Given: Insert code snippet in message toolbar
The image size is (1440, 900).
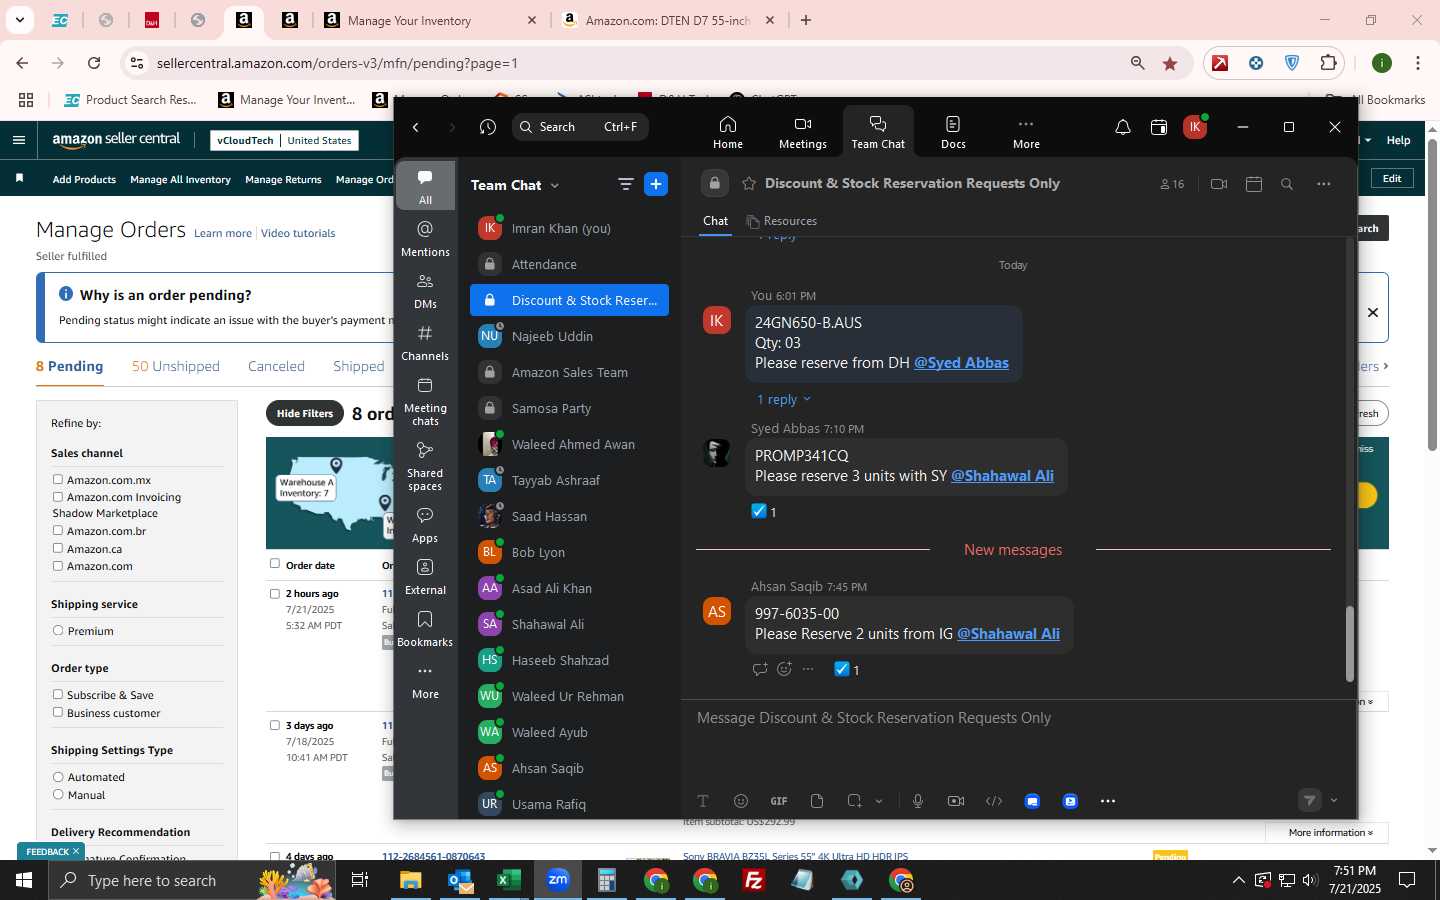Looking at the screenshot, I should [x=994, y=801].
